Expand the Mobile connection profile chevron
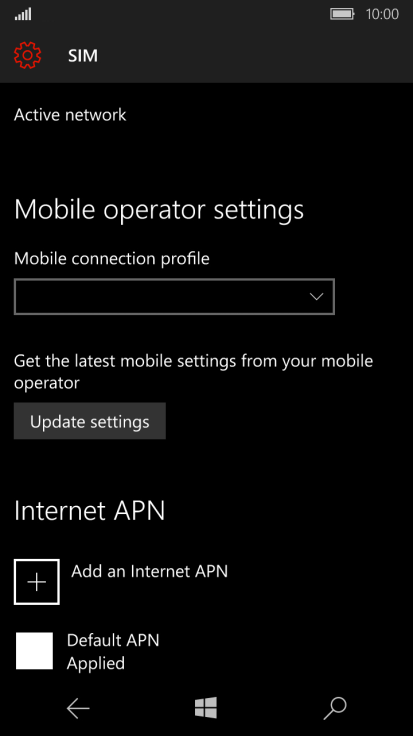Viewport: 413px width, 736px height. (x=317, y=296)
